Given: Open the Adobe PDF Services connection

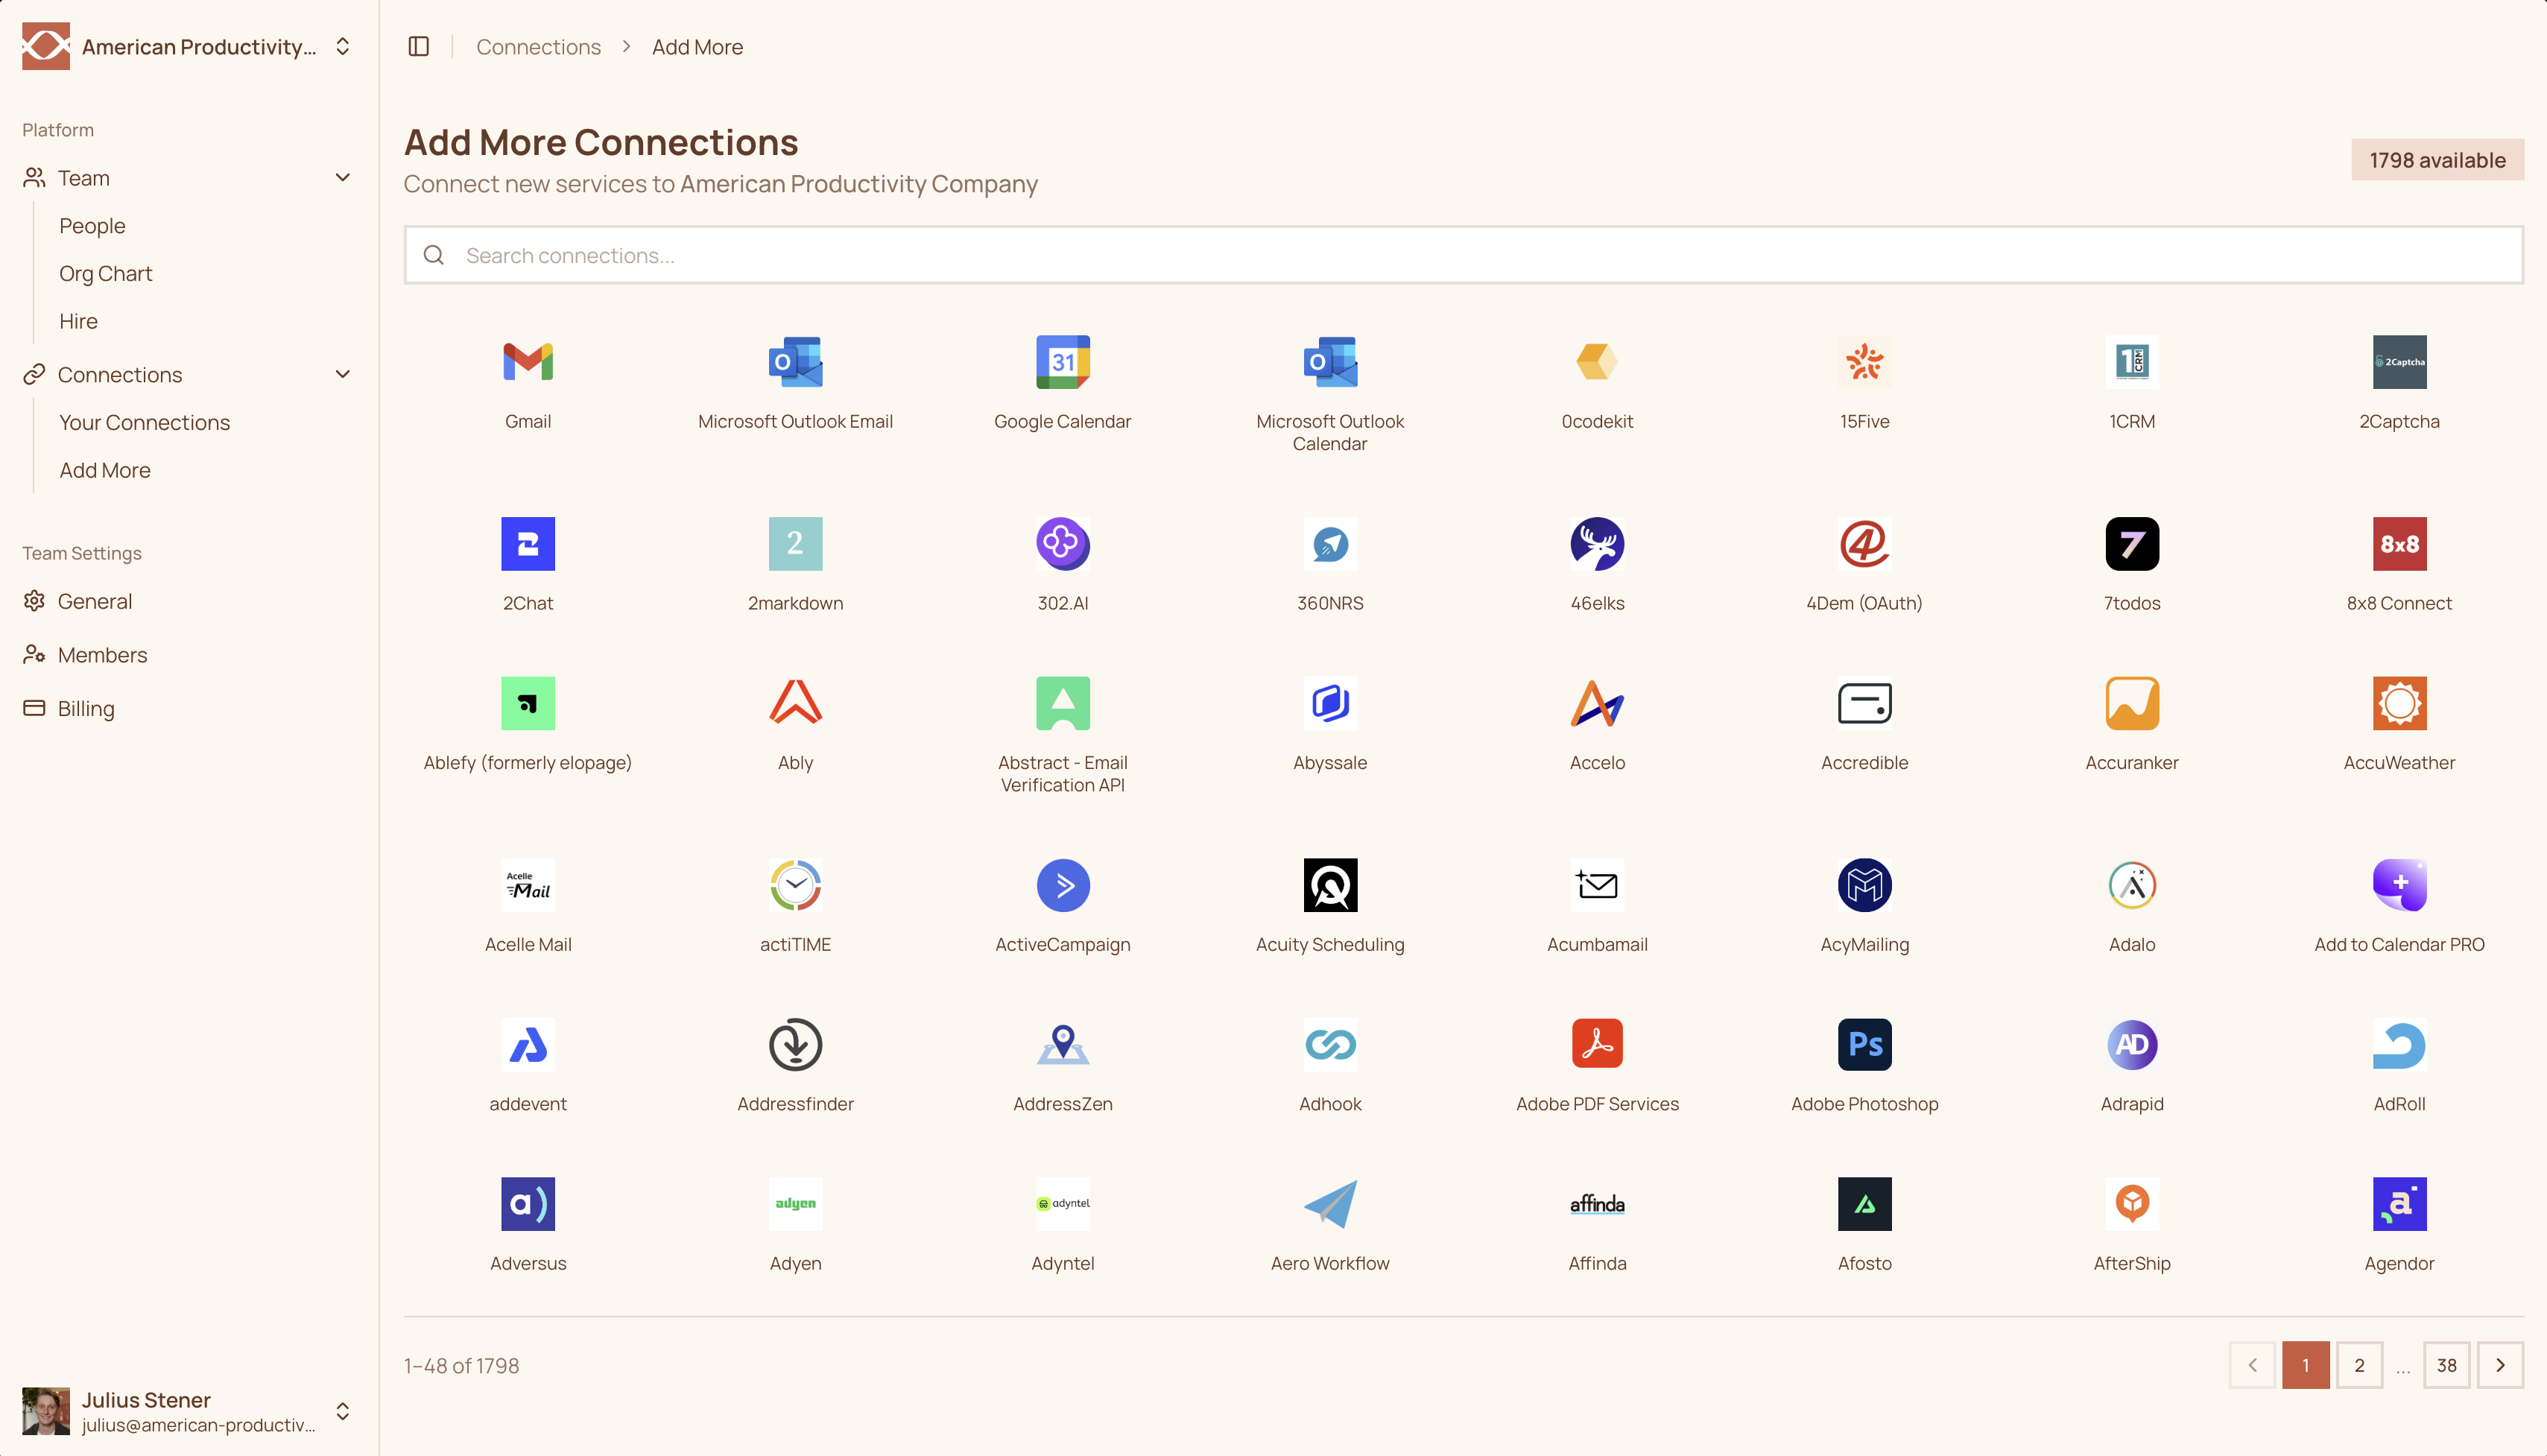Looking at the screenshot, I should point(1596,1044).
